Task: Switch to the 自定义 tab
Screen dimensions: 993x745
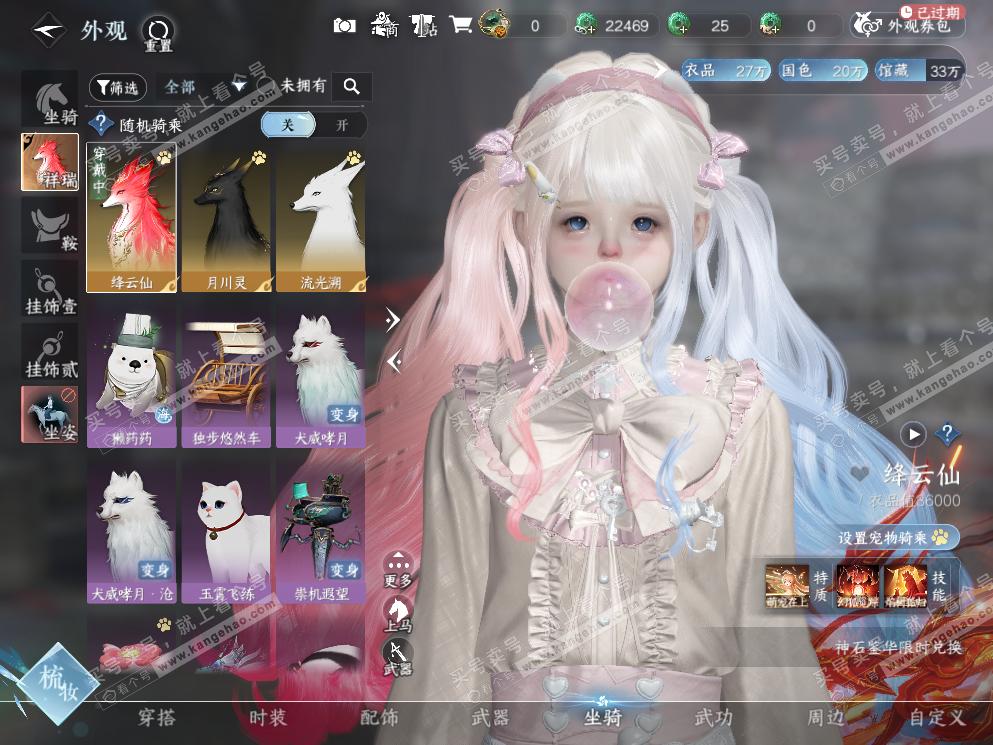Action: (937, 718)
